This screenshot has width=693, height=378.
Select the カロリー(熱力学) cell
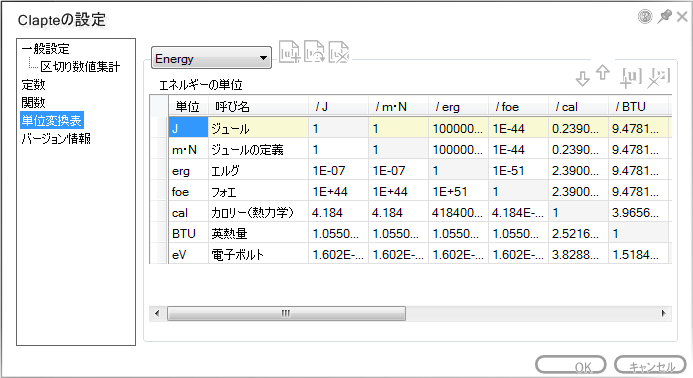point(258,212)
